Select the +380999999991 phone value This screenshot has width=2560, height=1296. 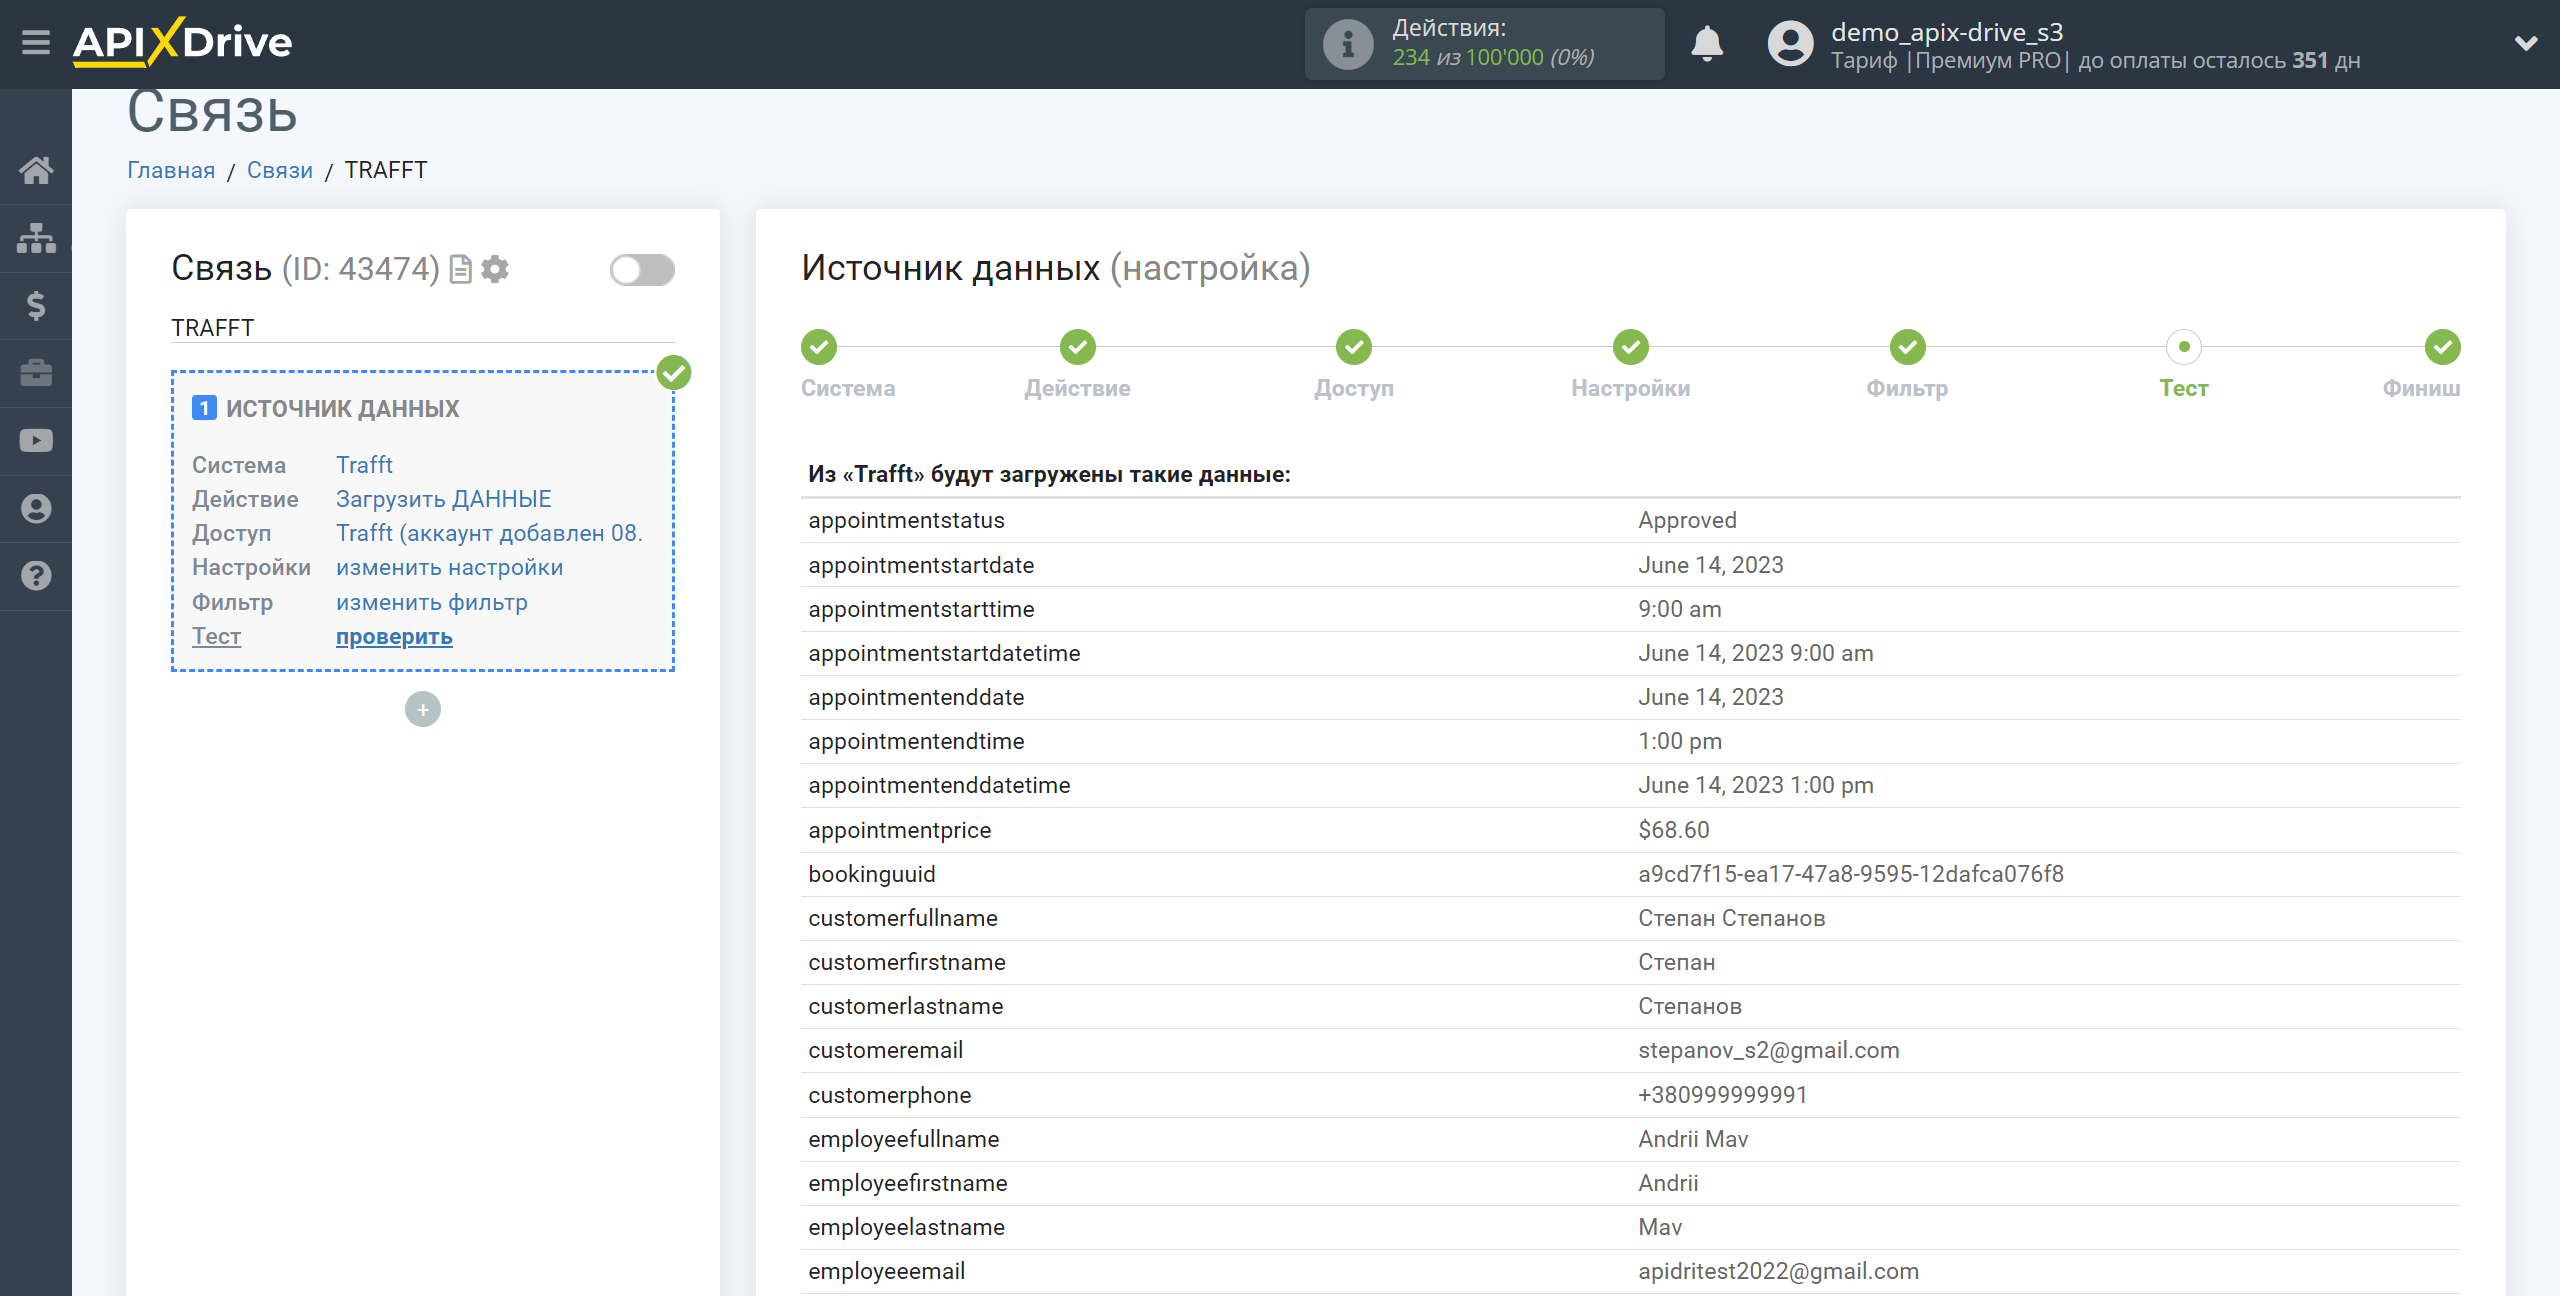click(1723, 1095)
